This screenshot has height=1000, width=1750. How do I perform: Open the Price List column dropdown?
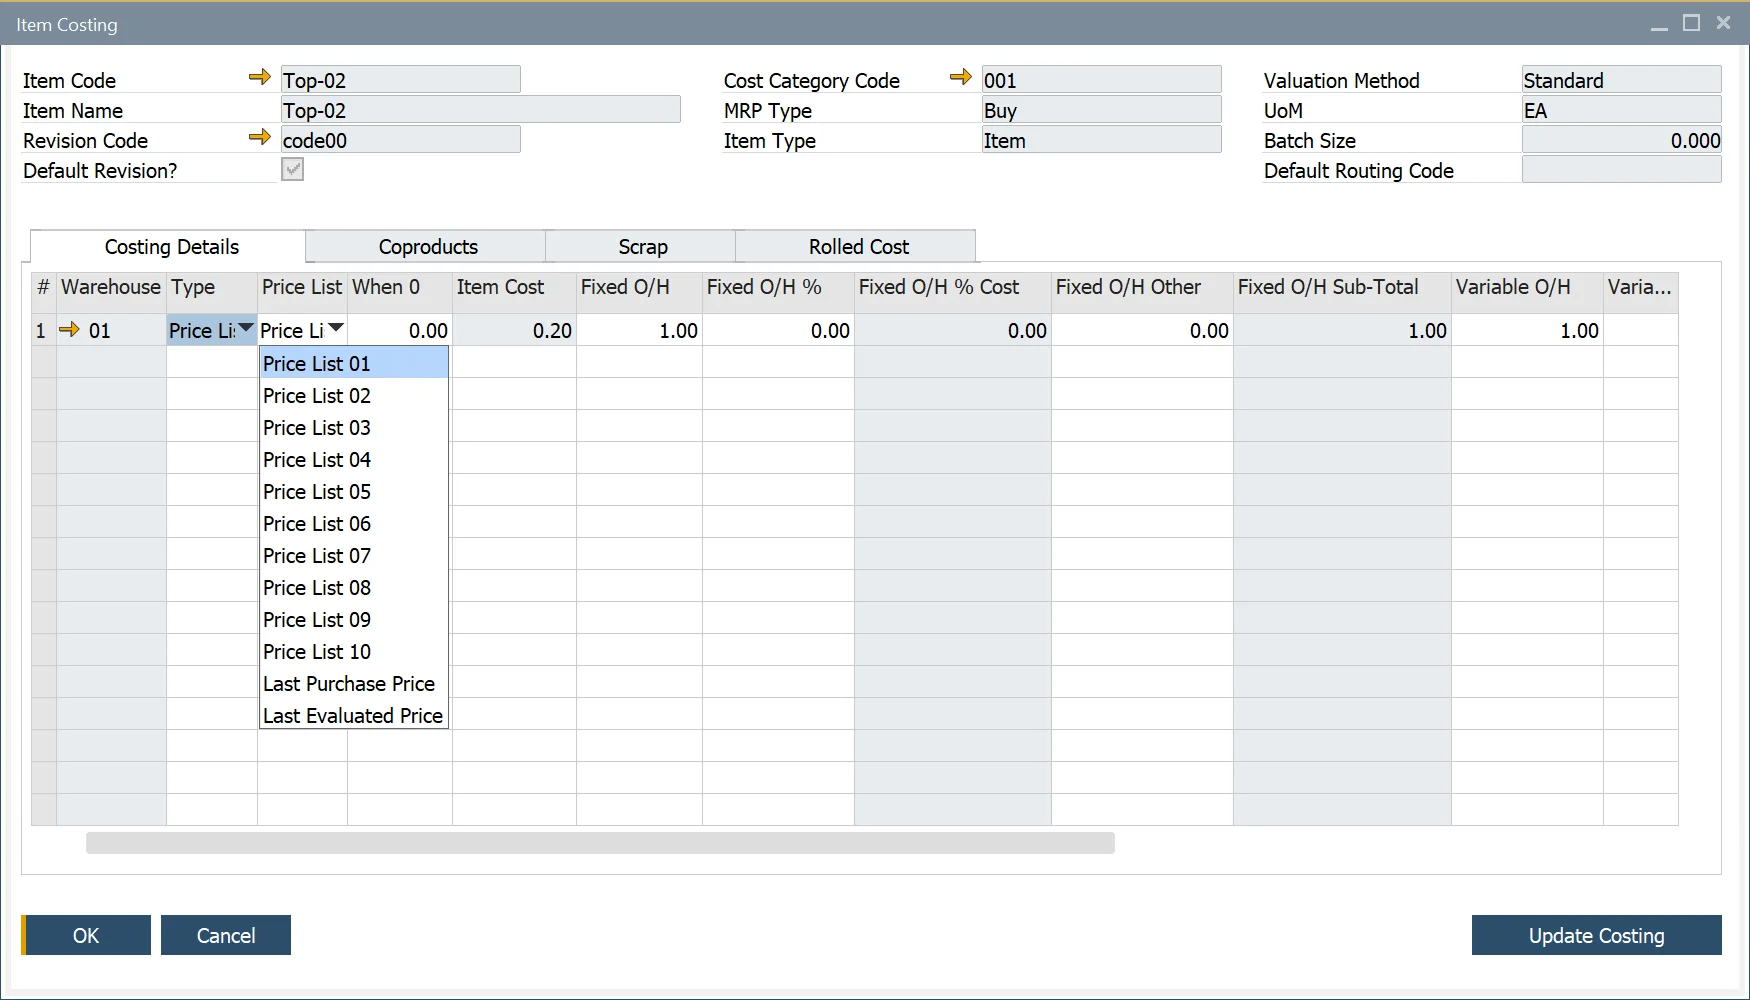[336, 328]
